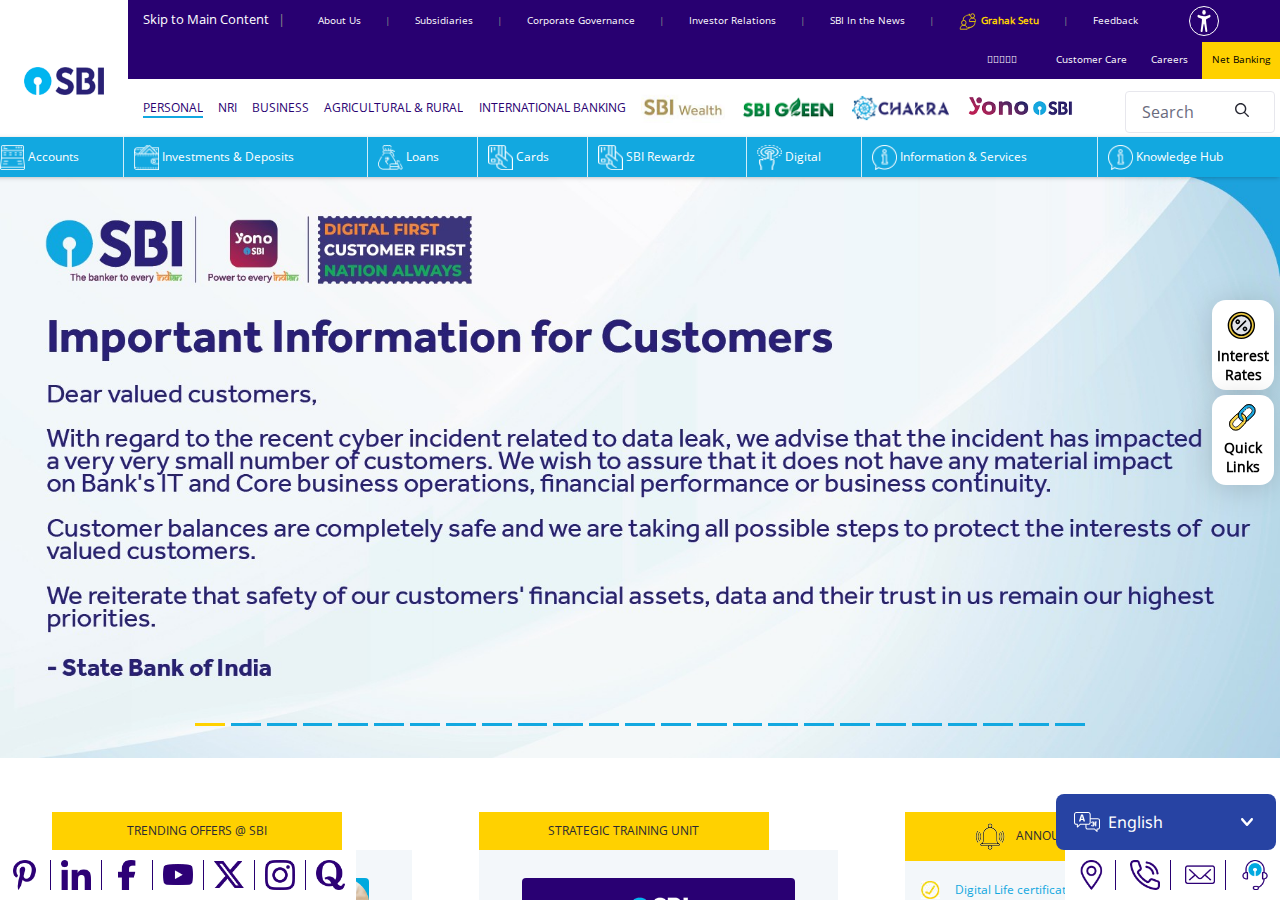Viewport: 1280px width, 900px height.
Task: Open the Facebook social icon
Action: click(x=127, y=875)
